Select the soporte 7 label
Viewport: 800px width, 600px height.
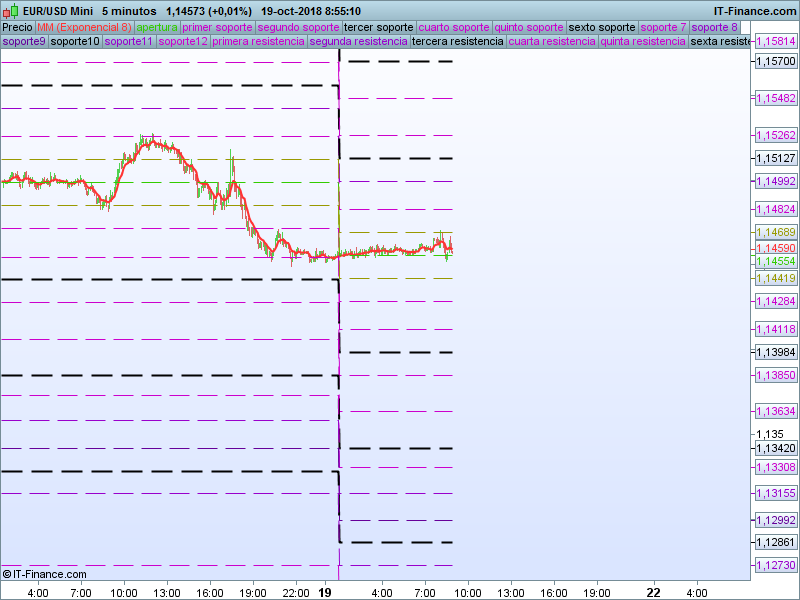coord(663,27)
